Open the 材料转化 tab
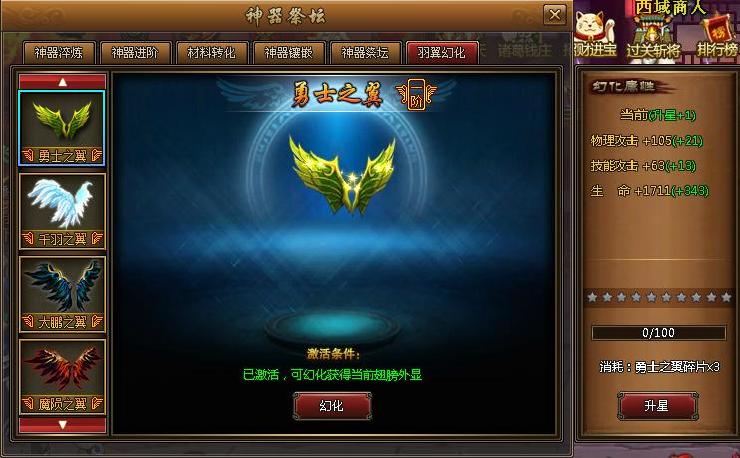740x458 pixels. point(212,52)
